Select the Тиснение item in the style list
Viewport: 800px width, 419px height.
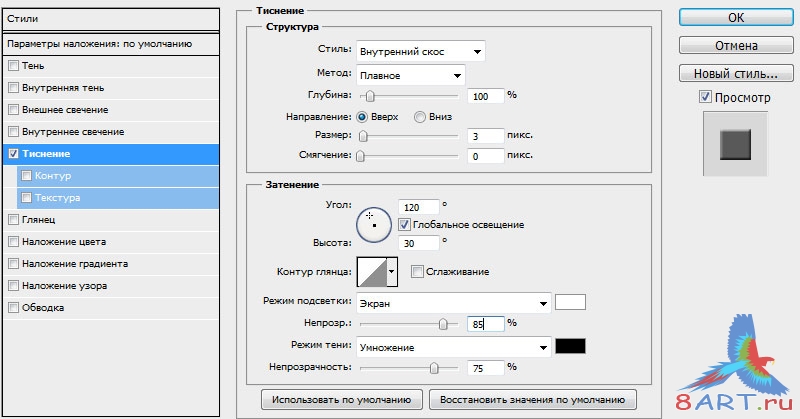click(111, 154)
